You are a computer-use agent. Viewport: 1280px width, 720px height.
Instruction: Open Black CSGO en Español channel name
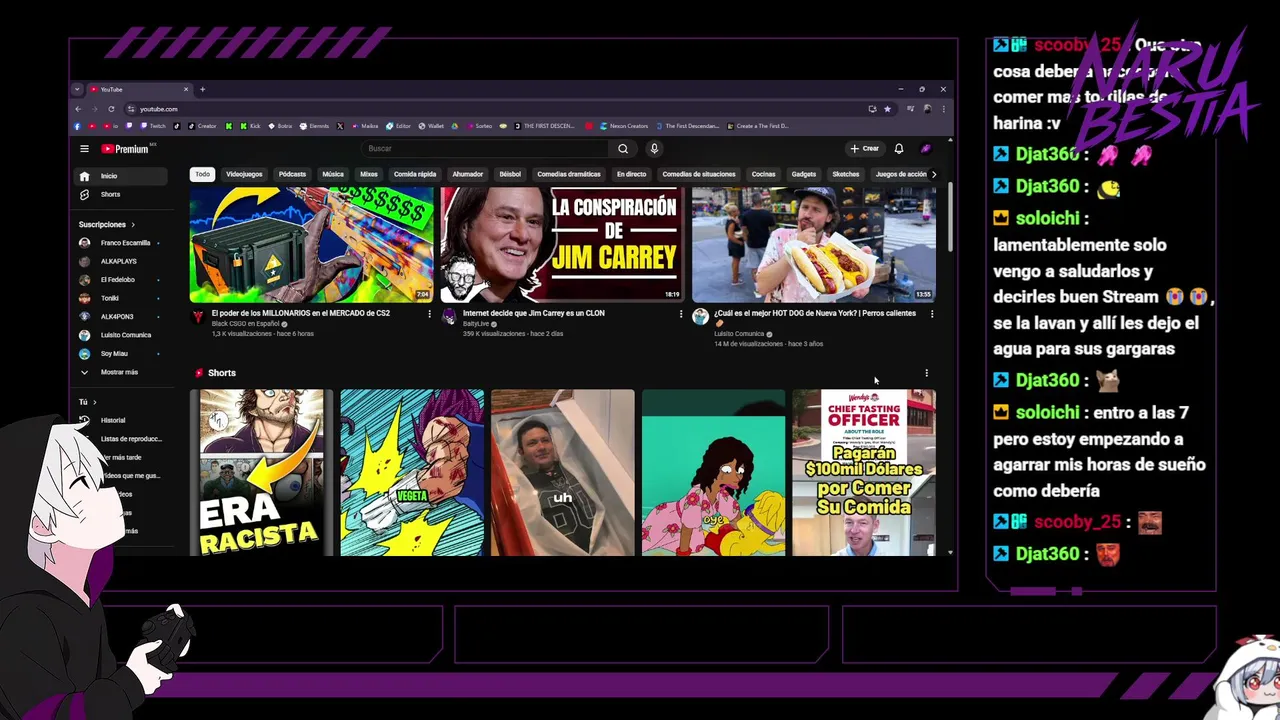pos(246,324)
